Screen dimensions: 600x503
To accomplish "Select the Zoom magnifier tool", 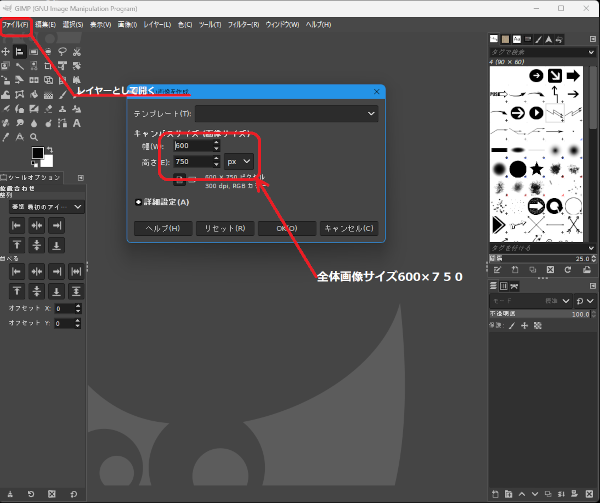I will [x=34, y=137].
